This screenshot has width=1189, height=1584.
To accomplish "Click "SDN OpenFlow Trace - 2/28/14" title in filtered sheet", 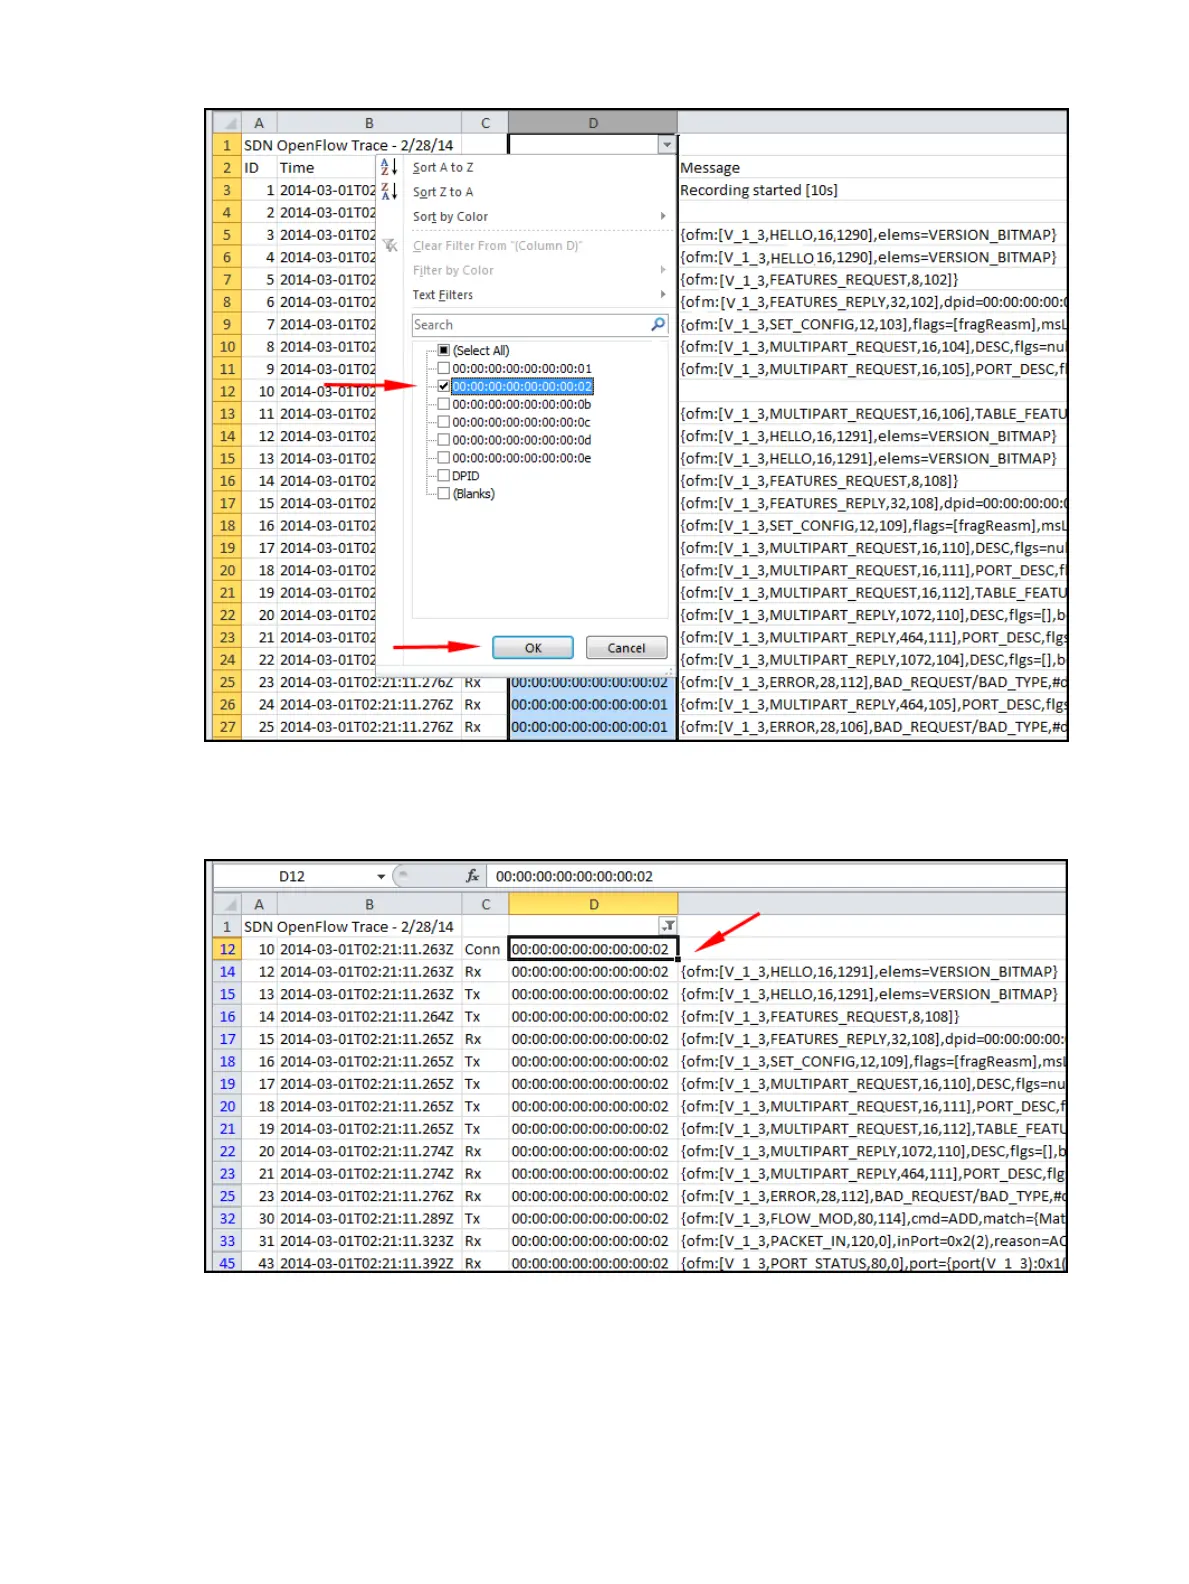I will click(x=349, y=927).
